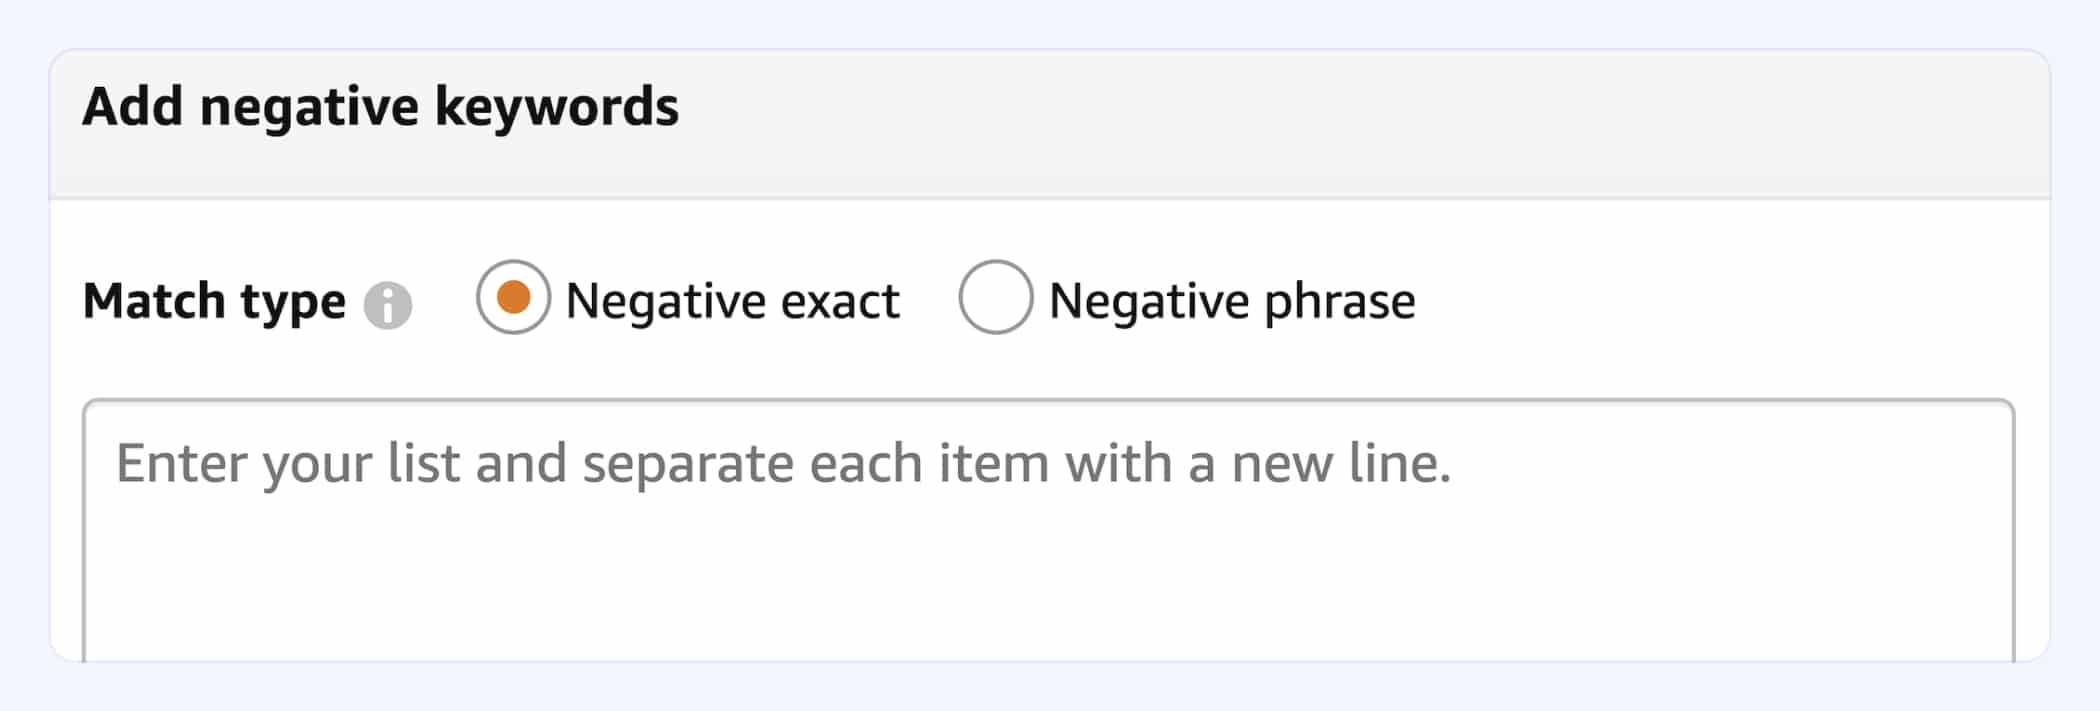
Task: Select the Negative phrase radio button
Action: coord(995,297)
